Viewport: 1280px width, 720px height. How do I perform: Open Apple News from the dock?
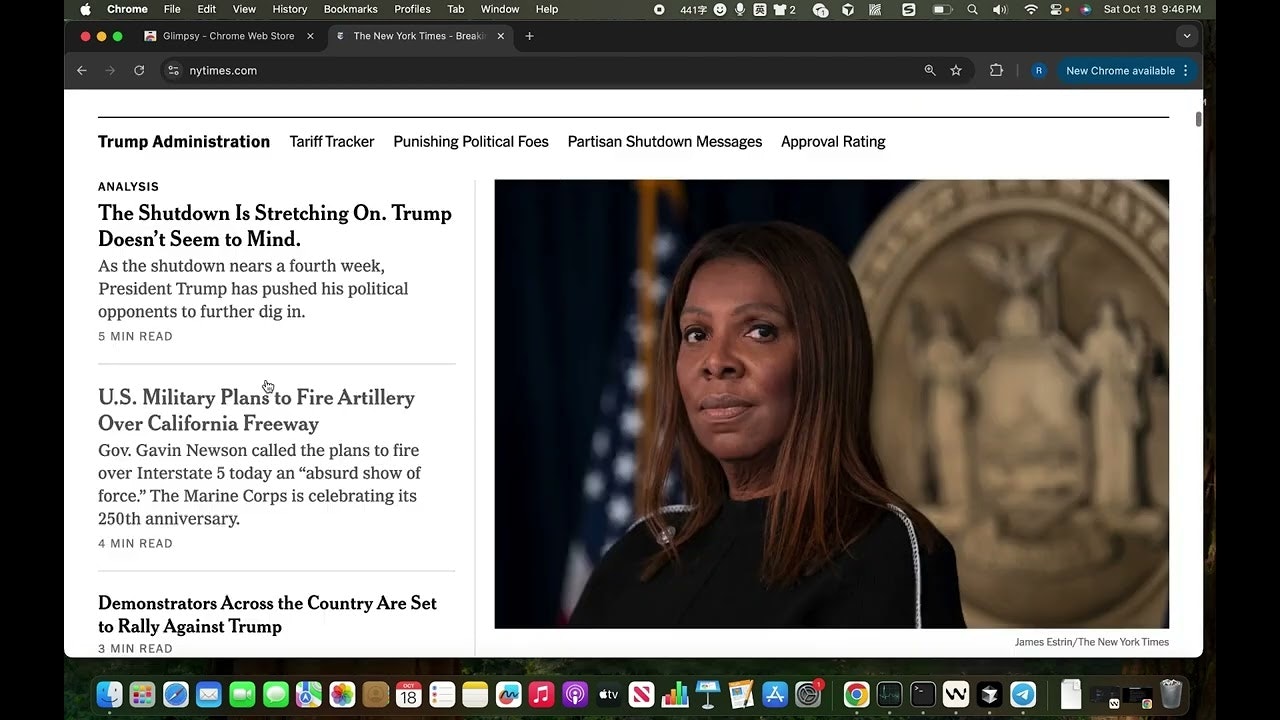coord(641,694)
